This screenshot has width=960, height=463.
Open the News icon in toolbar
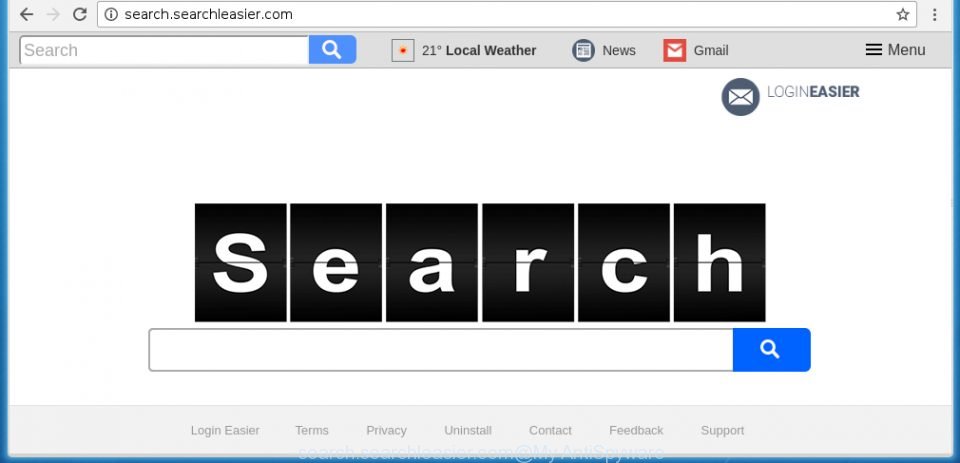(583, 50)
